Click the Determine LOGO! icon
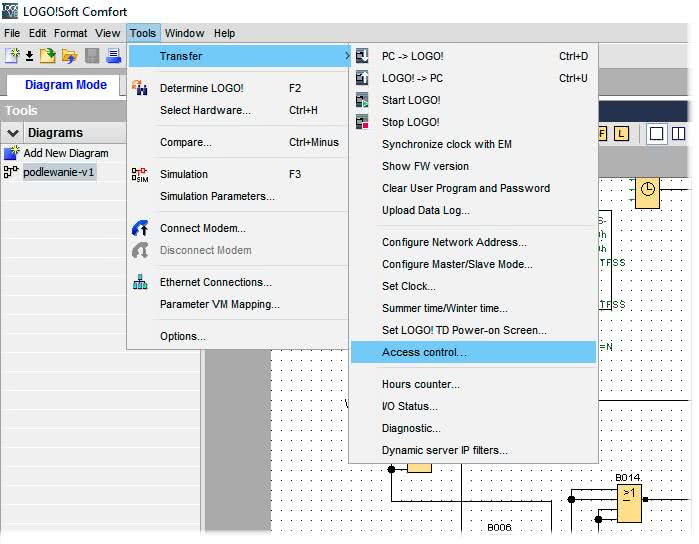 click(x=140, y=88)
